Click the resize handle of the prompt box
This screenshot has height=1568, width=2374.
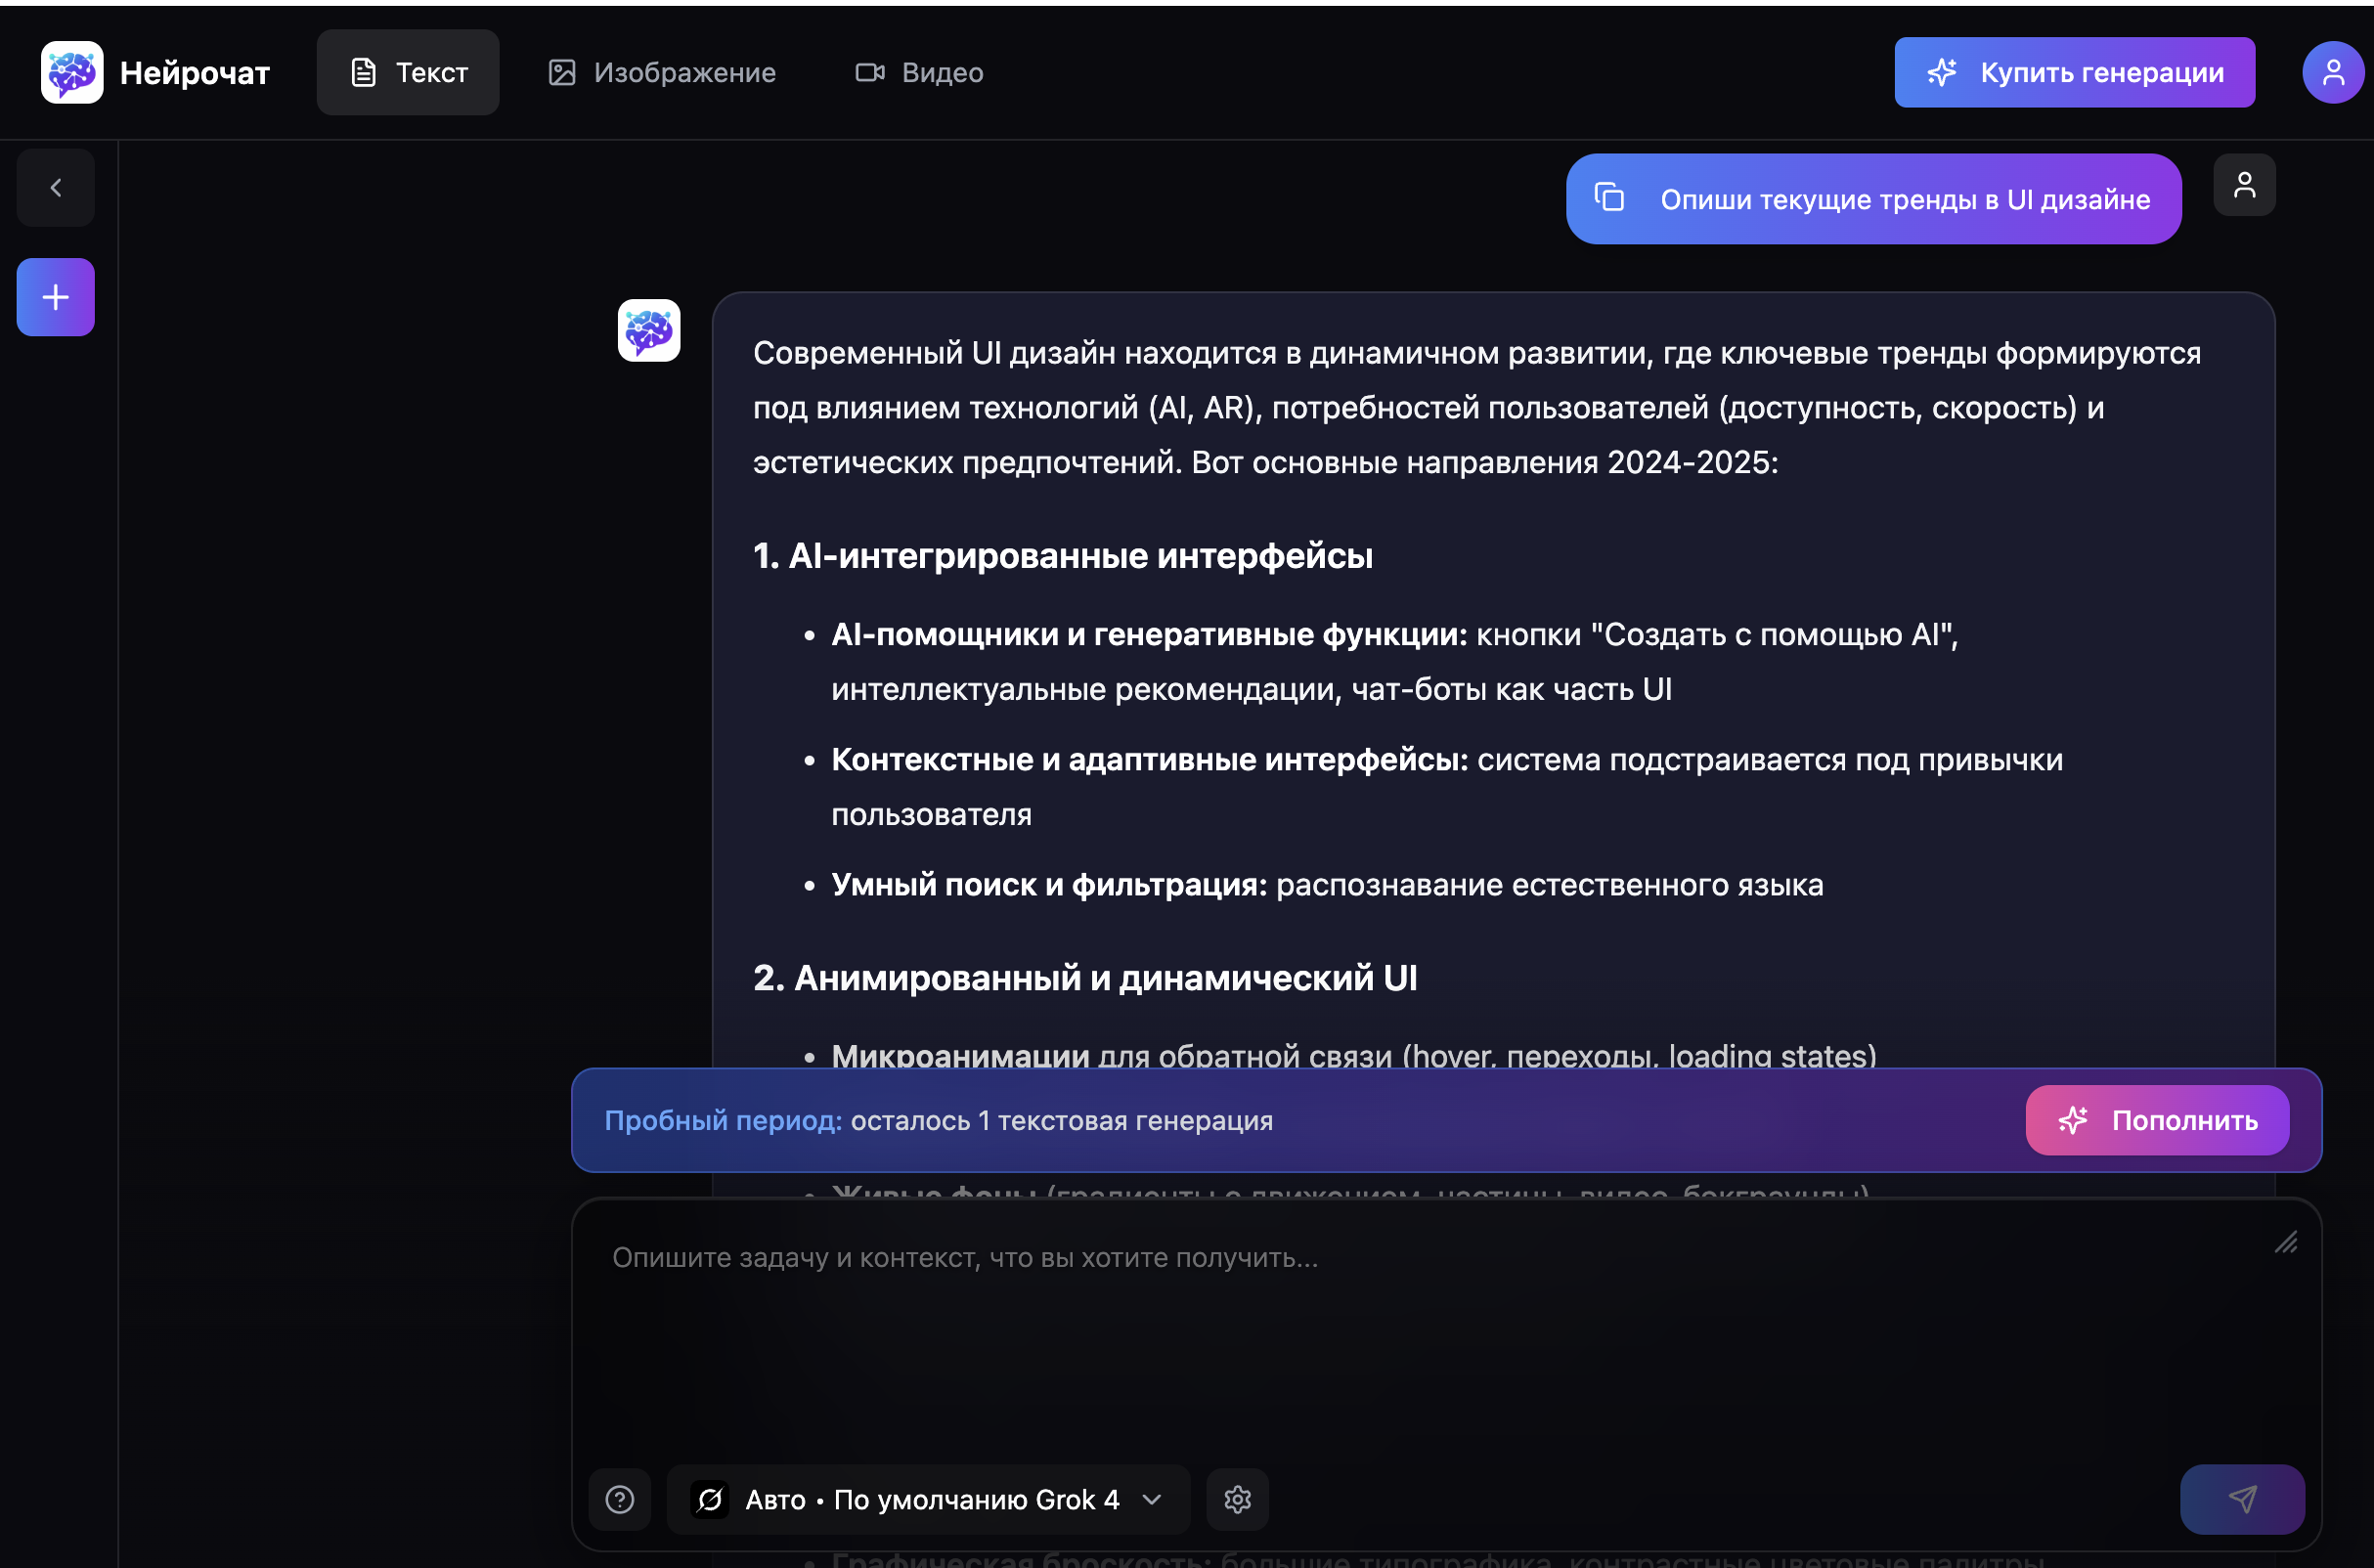pyautogui.click(x=2286, y=1243)
